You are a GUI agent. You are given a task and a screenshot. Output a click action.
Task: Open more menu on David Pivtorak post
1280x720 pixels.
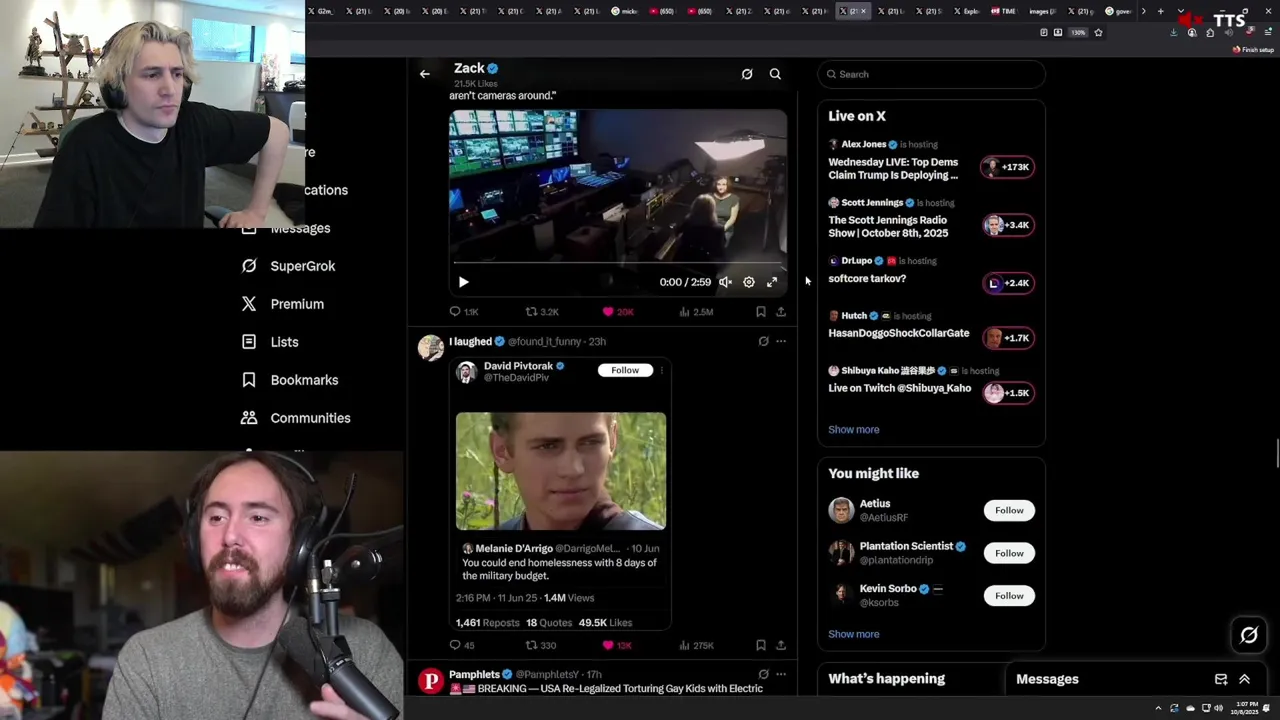tap(662, 370)
